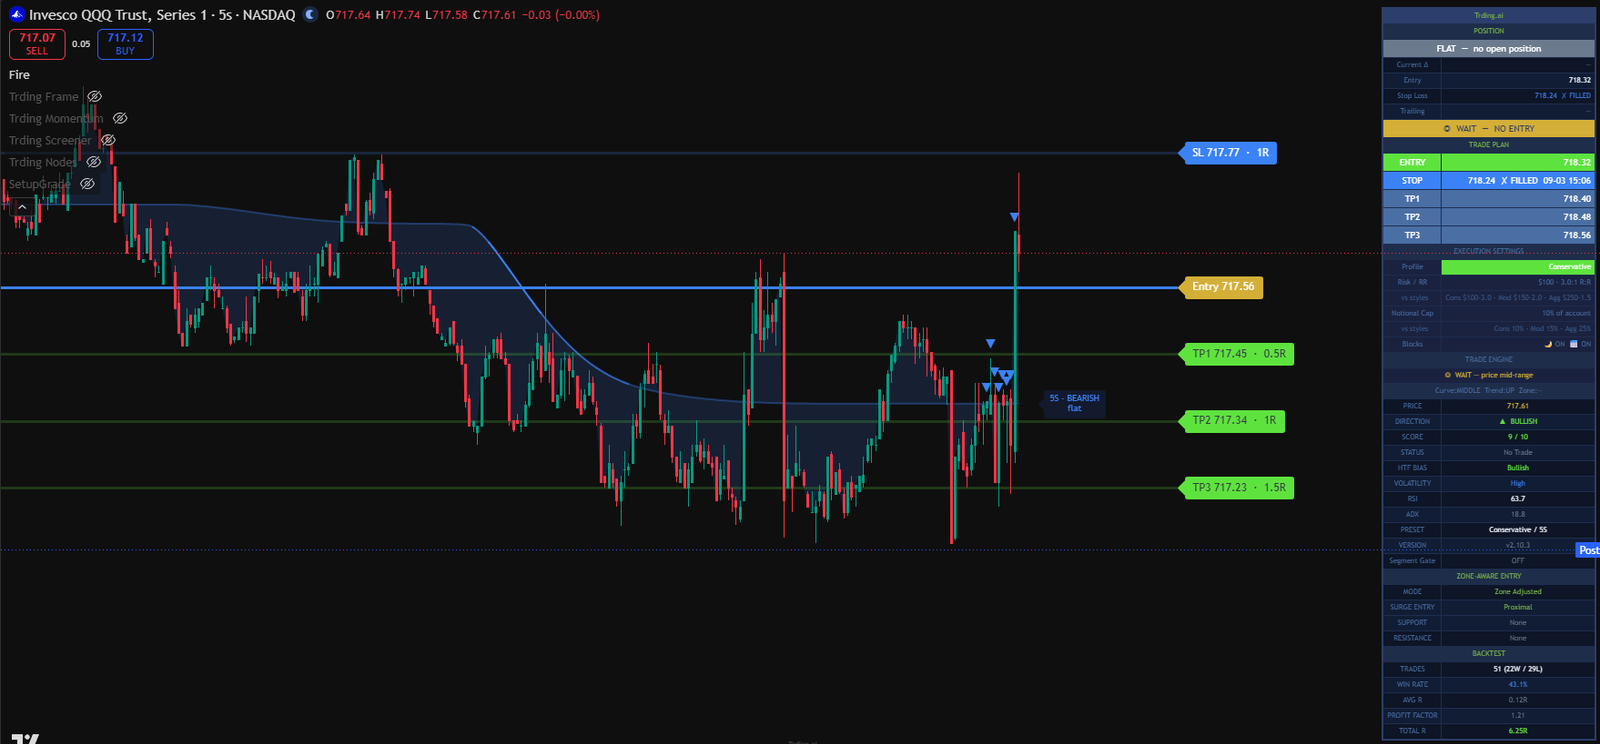Collapse the indicator legend with chevron
The image size is (1600, 744).
pos(21,207)
